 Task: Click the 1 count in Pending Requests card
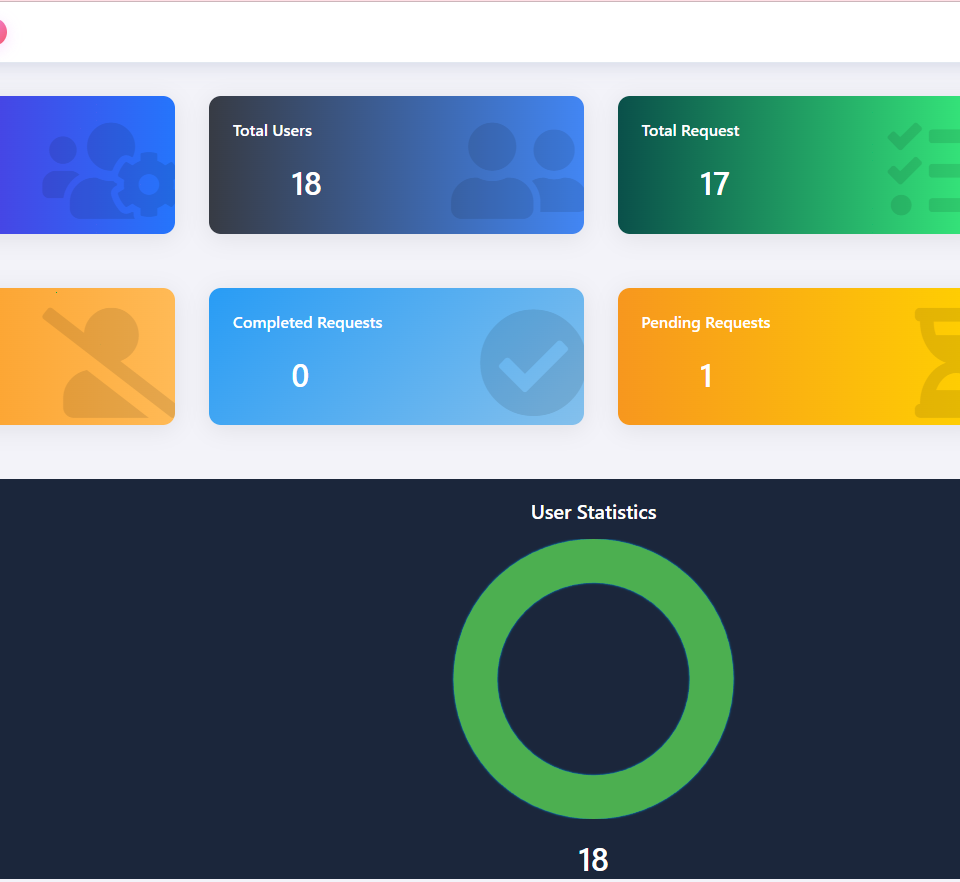tap(706, 376)
